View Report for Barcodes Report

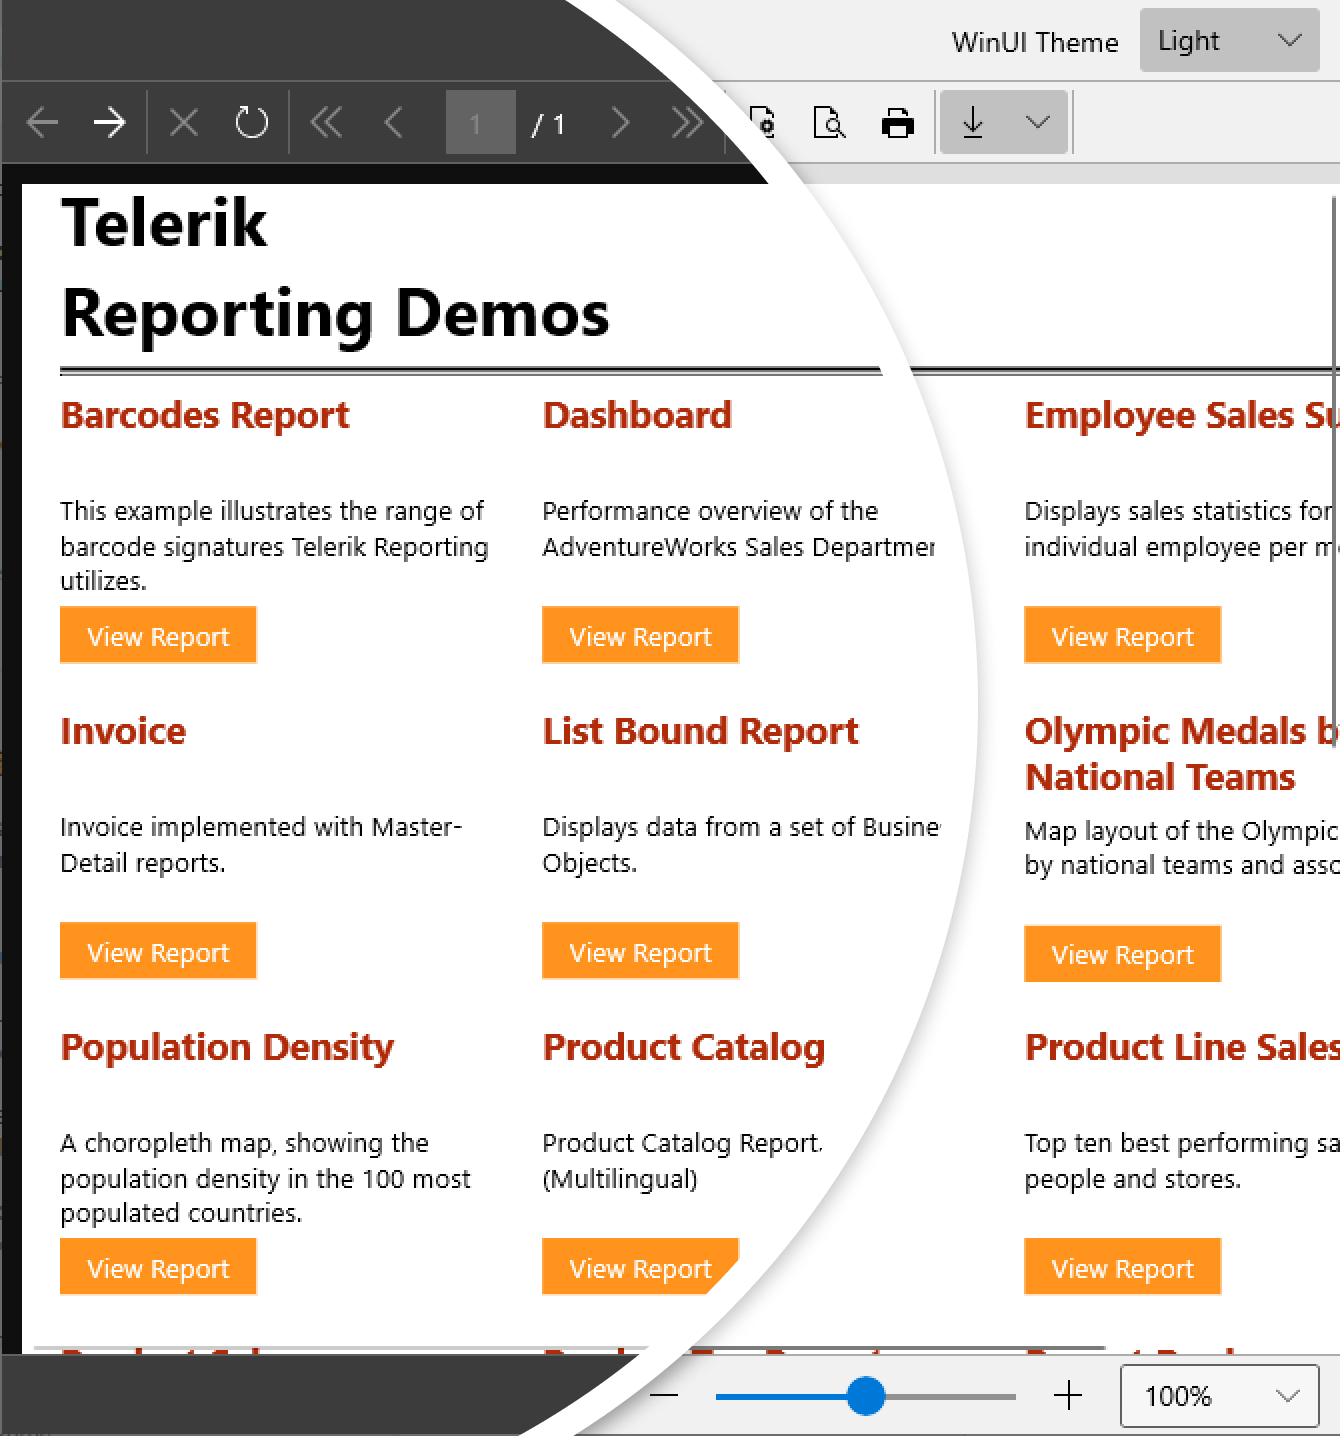click(x=158, y=635)
